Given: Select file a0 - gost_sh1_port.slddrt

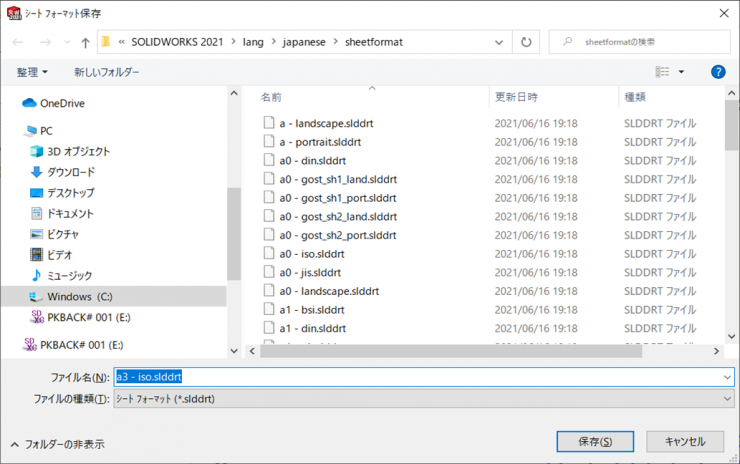Looking at the screenshot, I should 337,198.
